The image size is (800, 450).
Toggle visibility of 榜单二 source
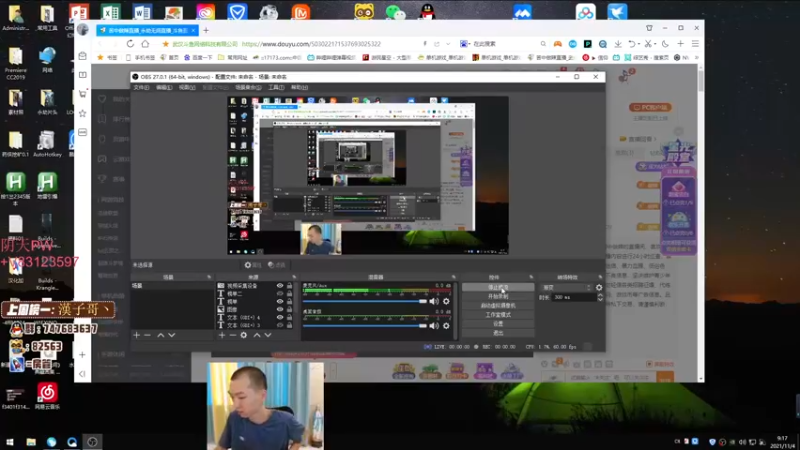pyautogui.click(x=280, y=293)
